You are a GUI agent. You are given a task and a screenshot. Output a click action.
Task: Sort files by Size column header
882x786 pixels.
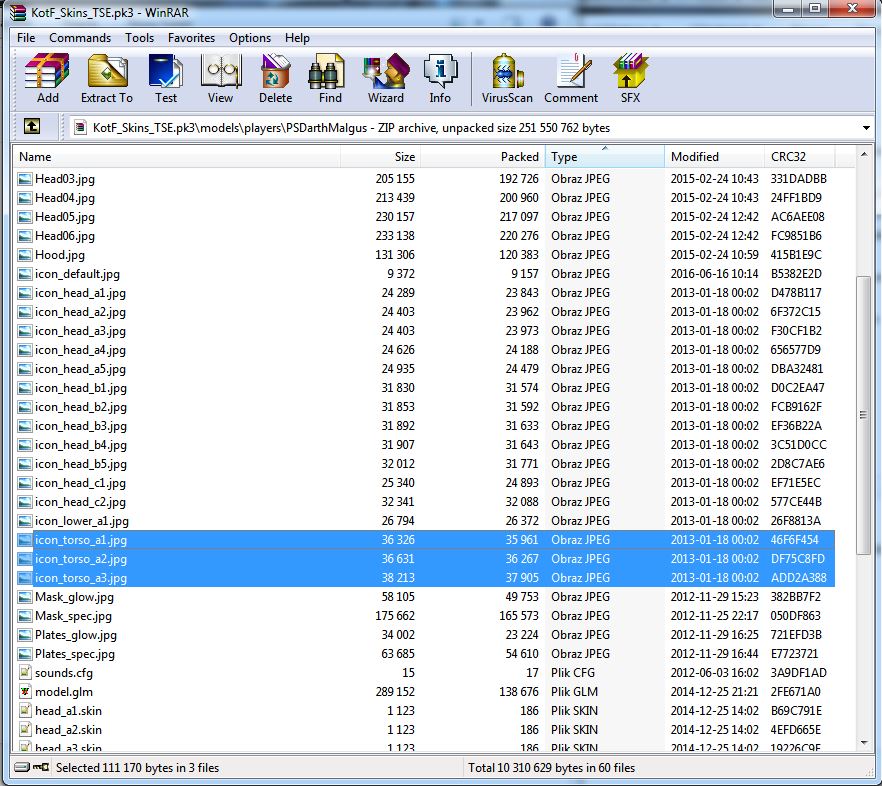click(x=380, y=156)
